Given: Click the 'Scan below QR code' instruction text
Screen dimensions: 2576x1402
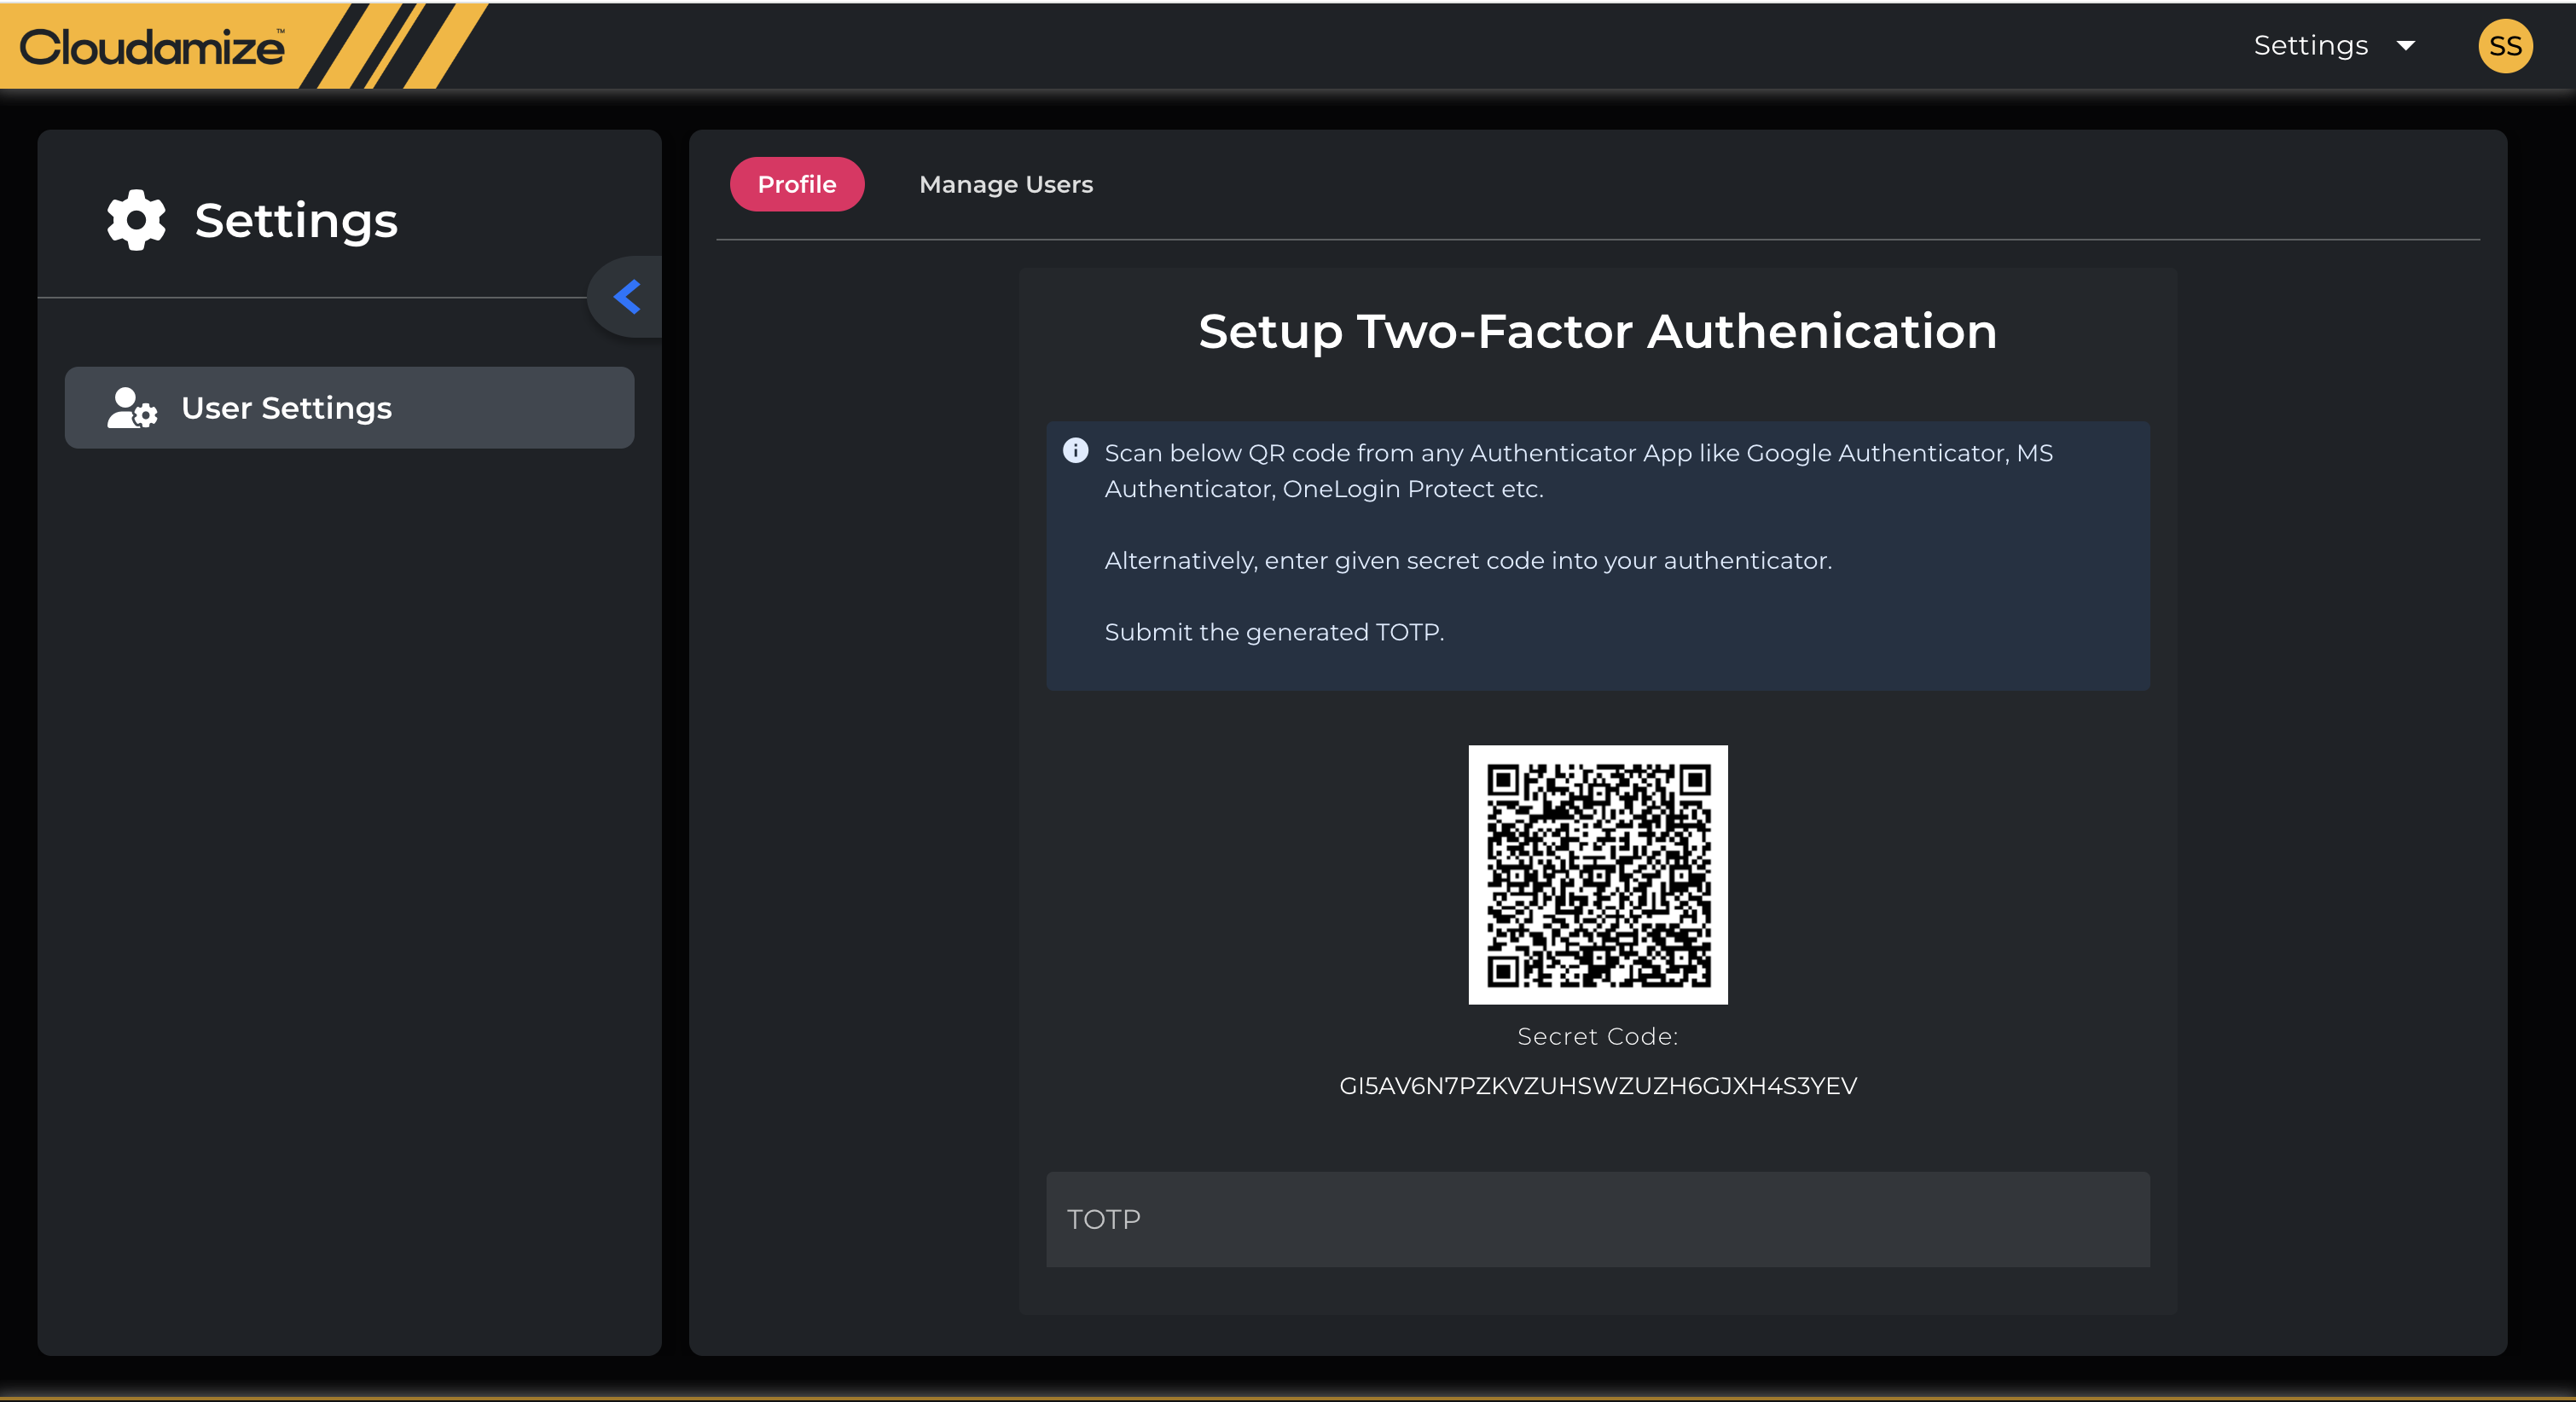Looking at the screenshot, I should coord(1577,454).
